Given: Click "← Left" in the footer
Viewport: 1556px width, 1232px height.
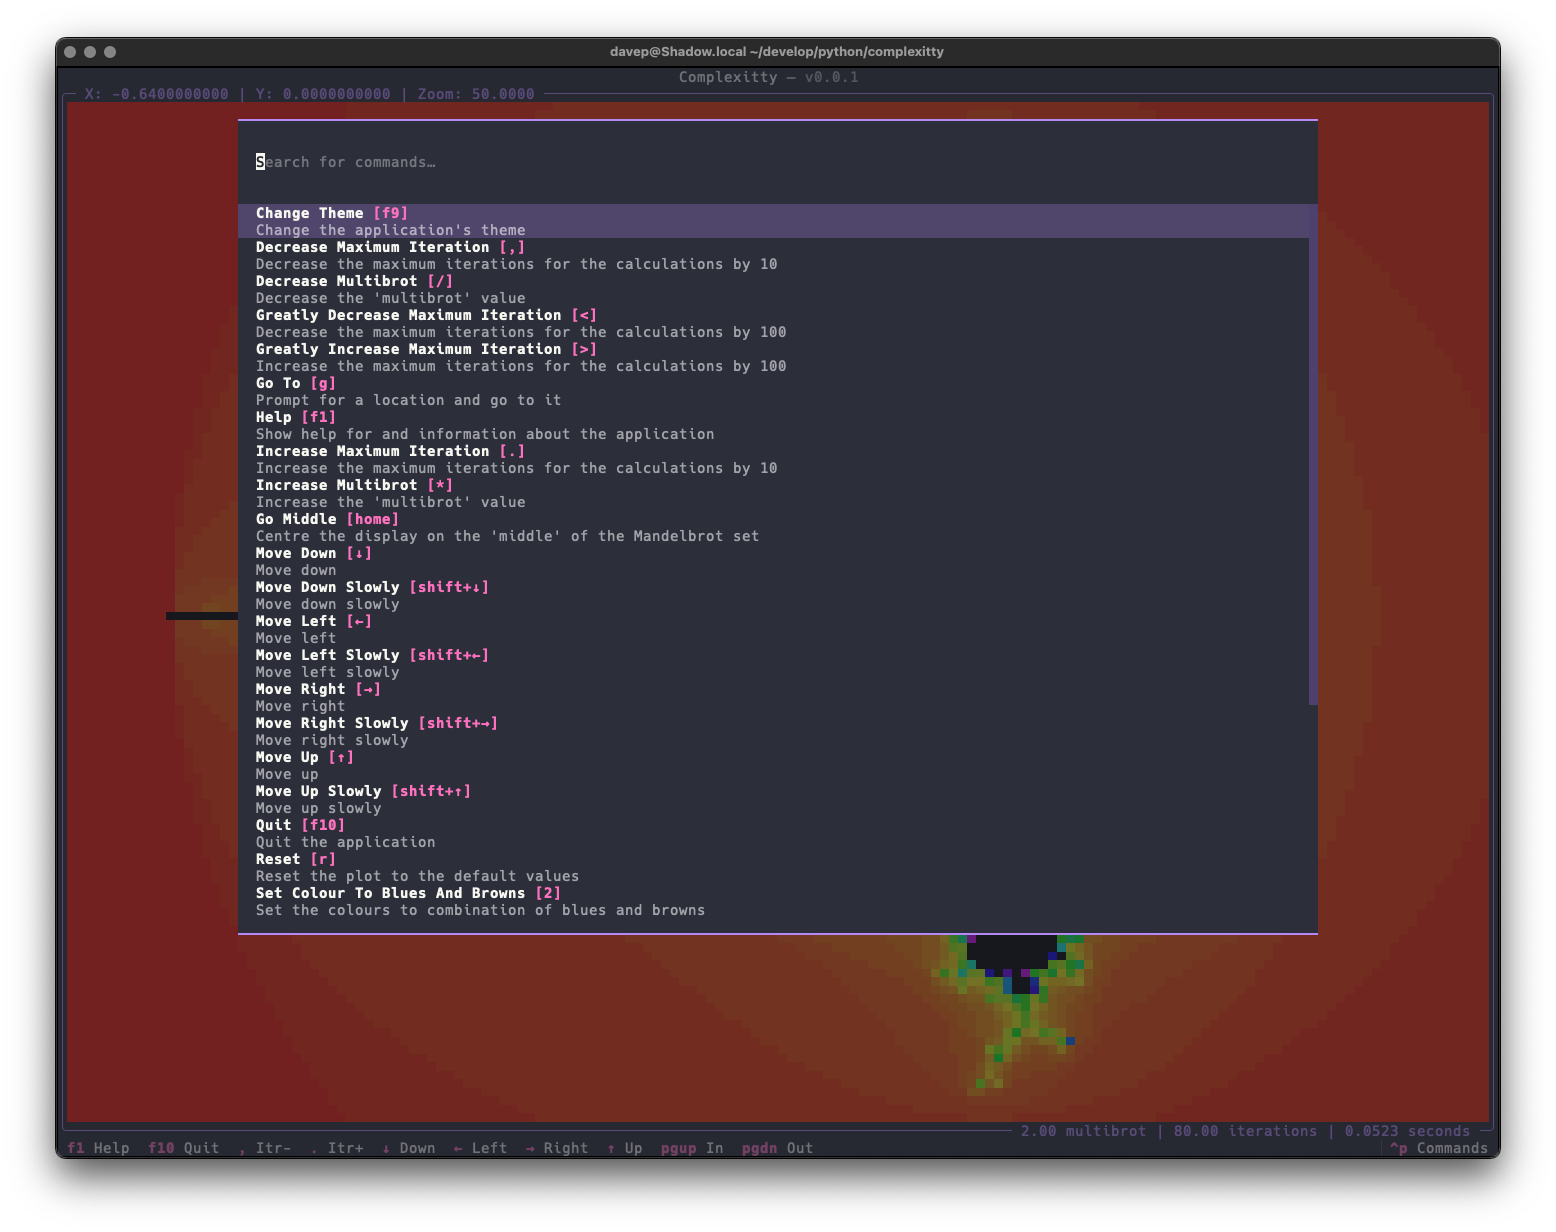Looking at the screenshot, I should tap(479, 1148).
